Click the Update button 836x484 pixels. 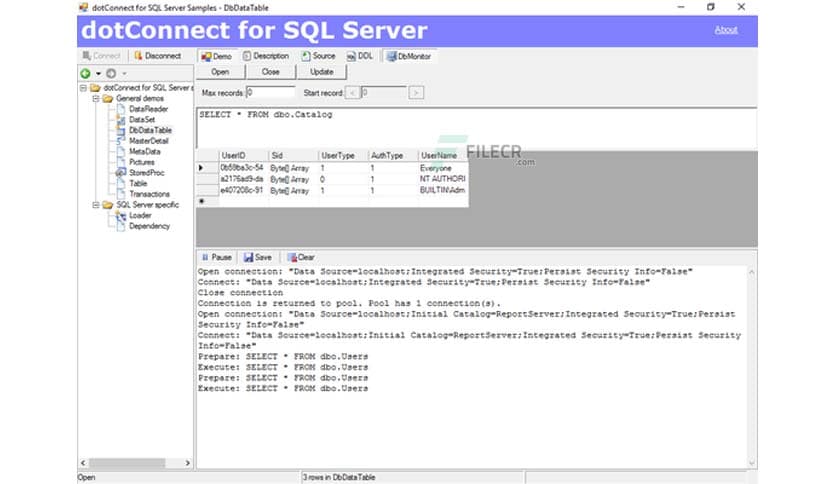pyautogui.click(x=321, y=71)
